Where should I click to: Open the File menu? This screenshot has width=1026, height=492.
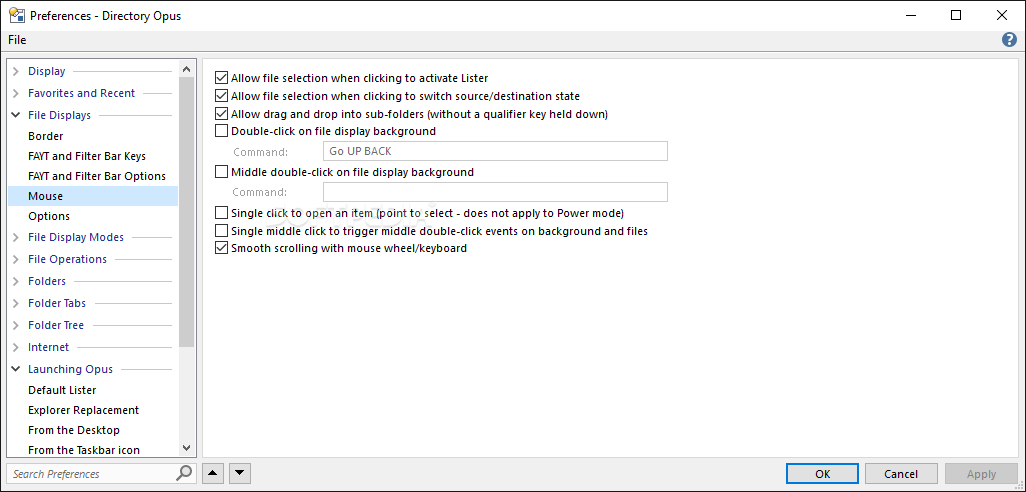17,40
